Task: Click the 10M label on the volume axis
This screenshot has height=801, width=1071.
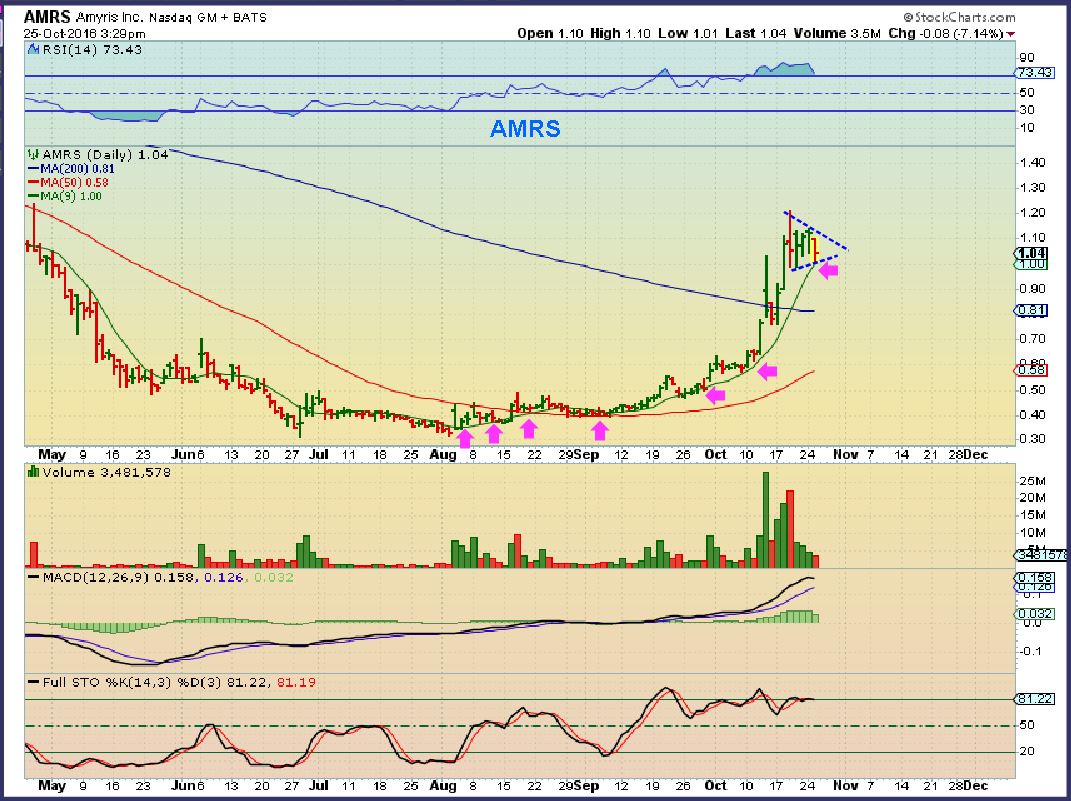Action: (x=1031, y=533)
